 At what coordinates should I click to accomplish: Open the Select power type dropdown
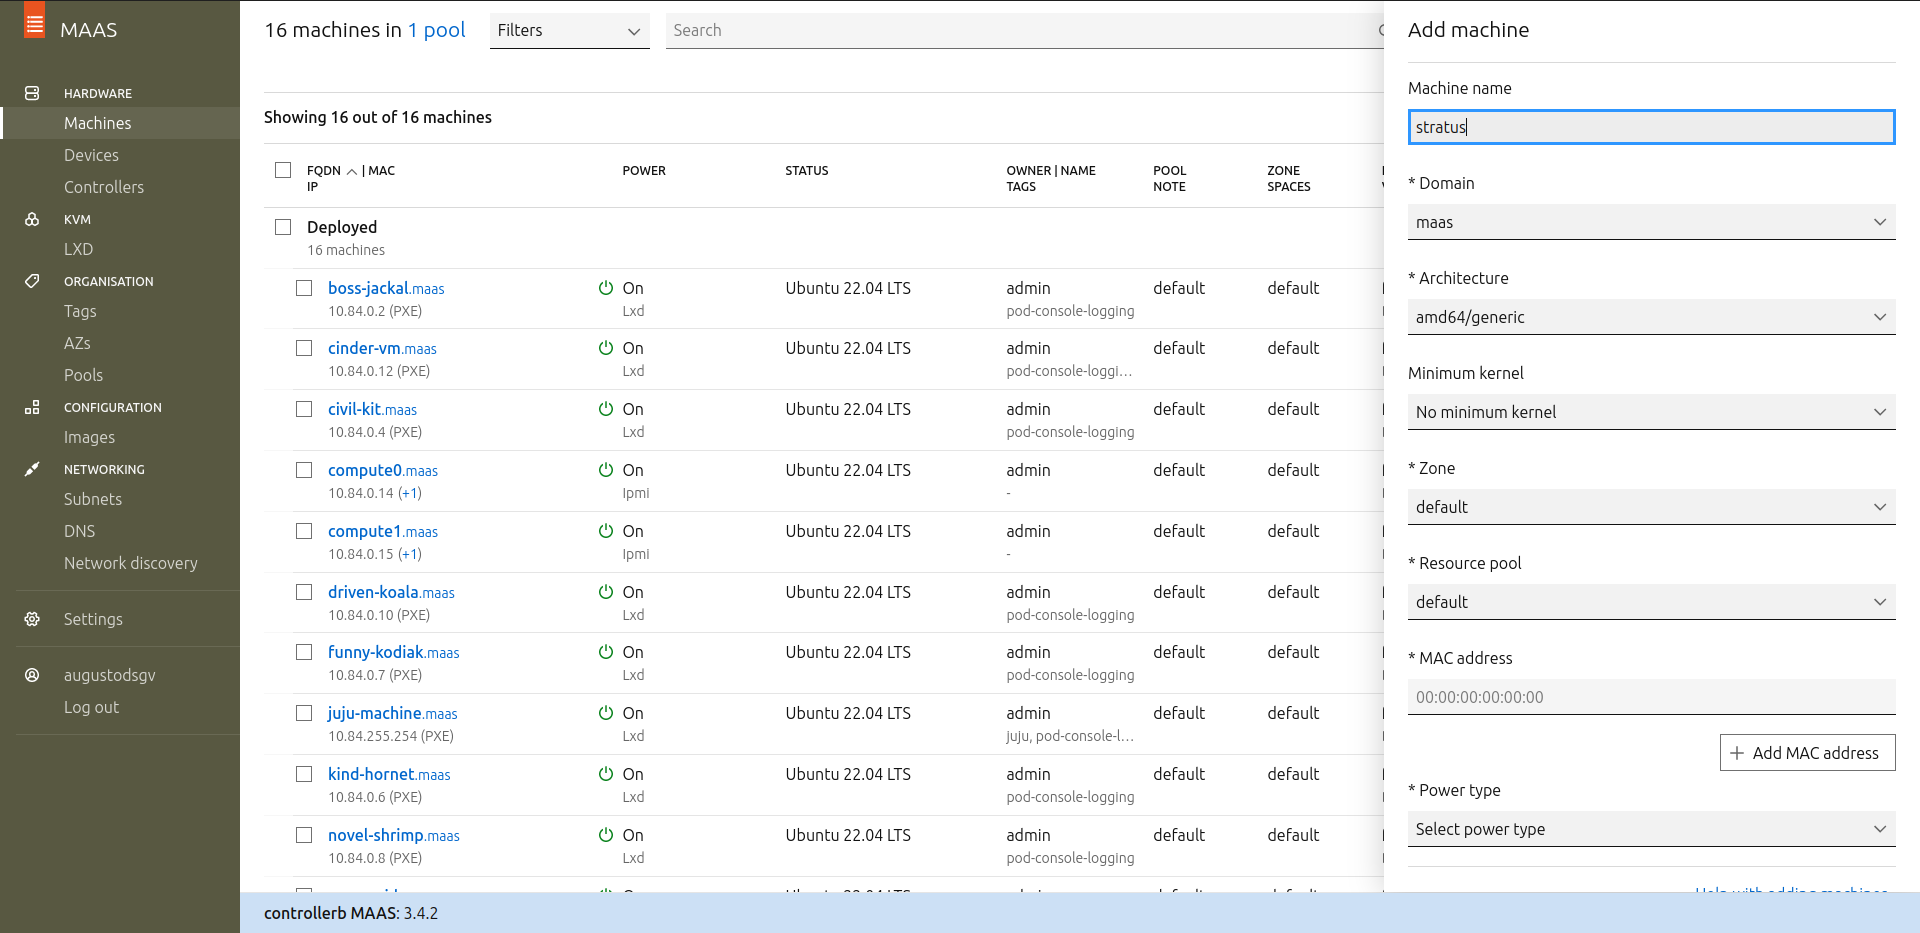1651,829
